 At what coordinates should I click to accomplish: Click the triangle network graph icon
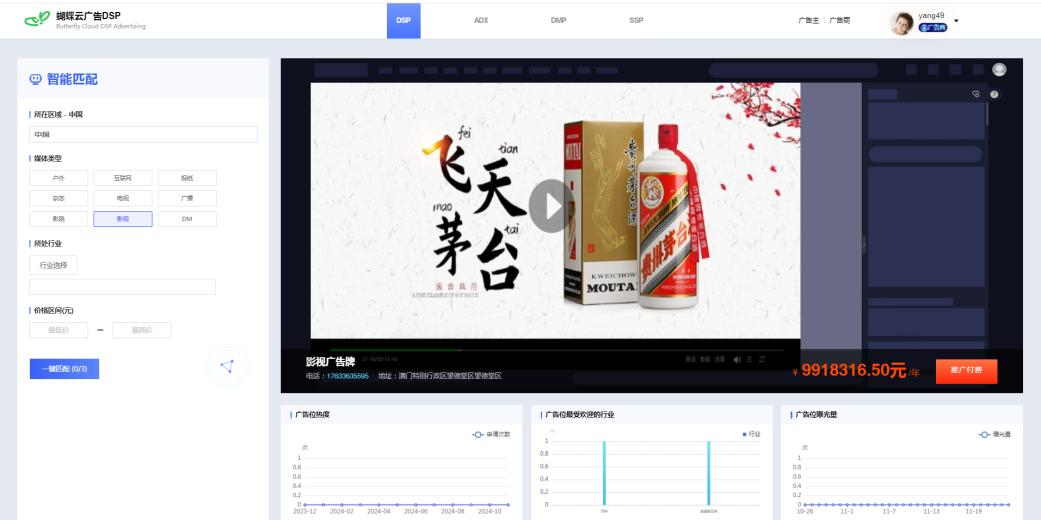[227, 367]
